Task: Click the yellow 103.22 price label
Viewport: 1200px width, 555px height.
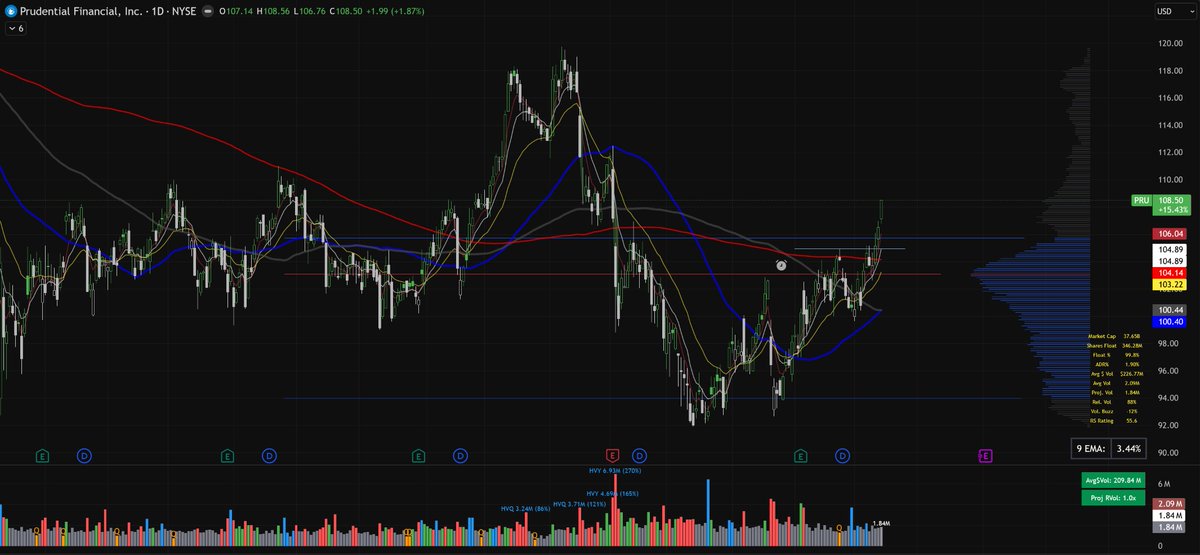Action: tap(1169, 285)
